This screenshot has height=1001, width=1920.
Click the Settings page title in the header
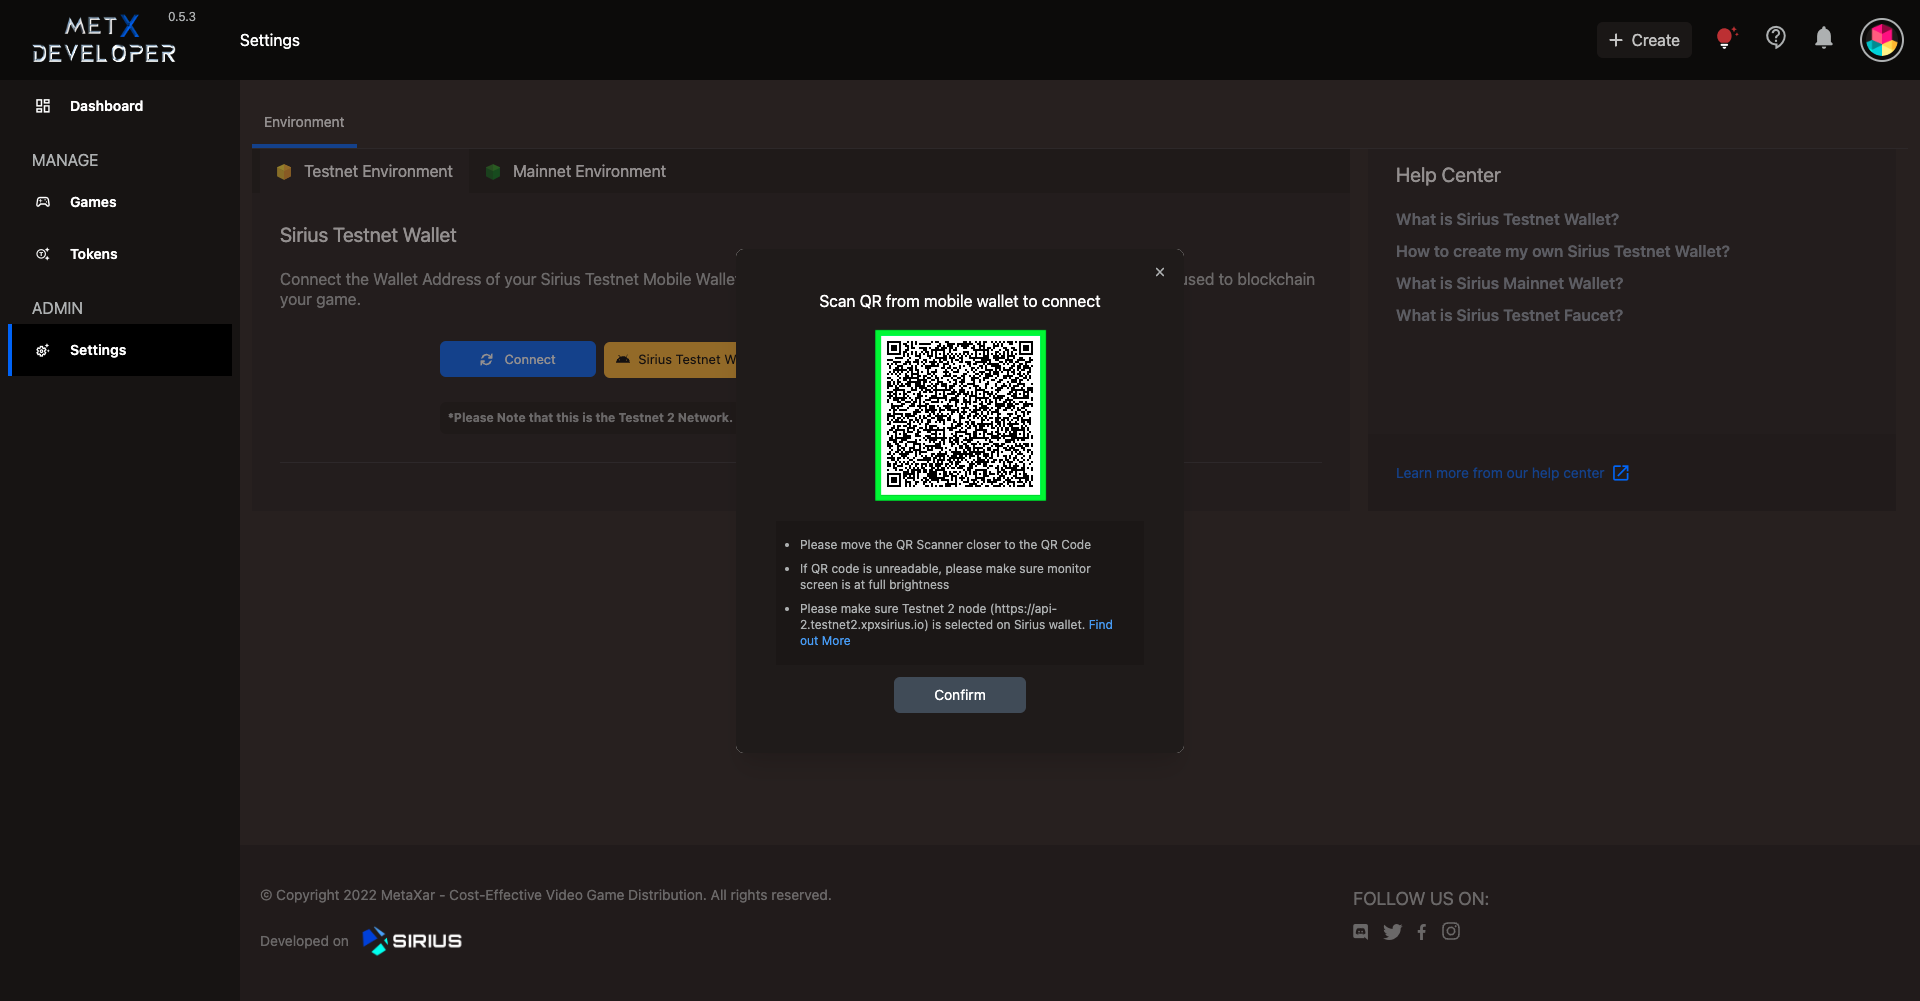(270, 40)
